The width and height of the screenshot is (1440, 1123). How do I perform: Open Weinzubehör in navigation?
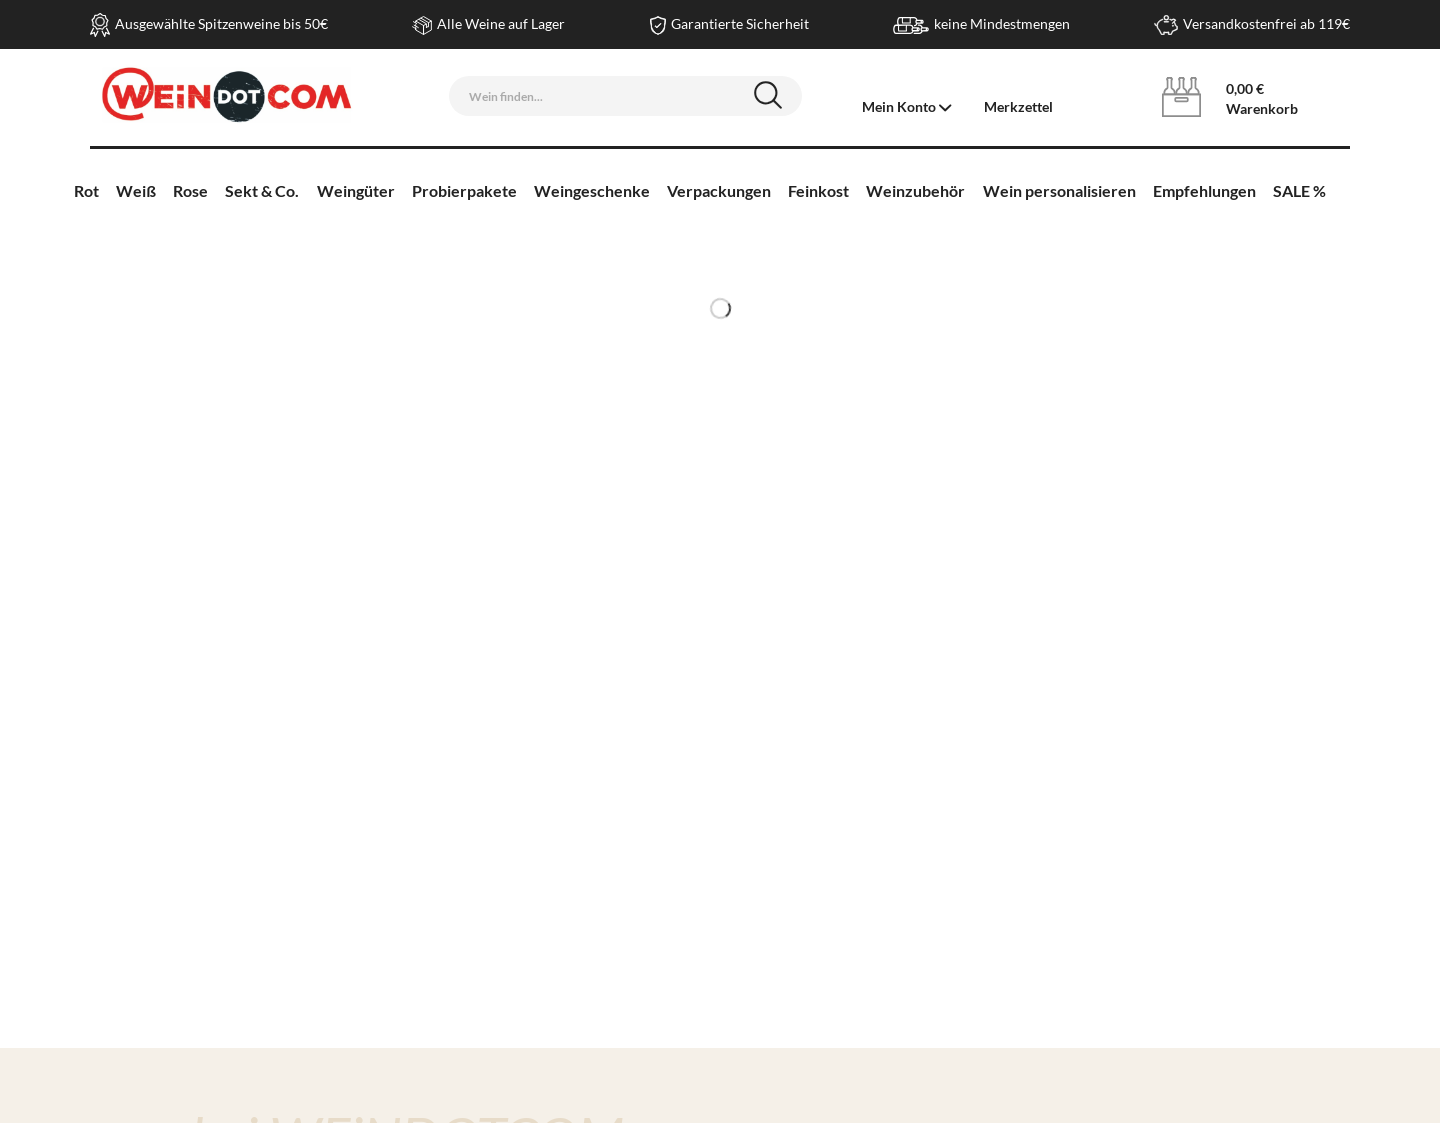click(915, 191)
